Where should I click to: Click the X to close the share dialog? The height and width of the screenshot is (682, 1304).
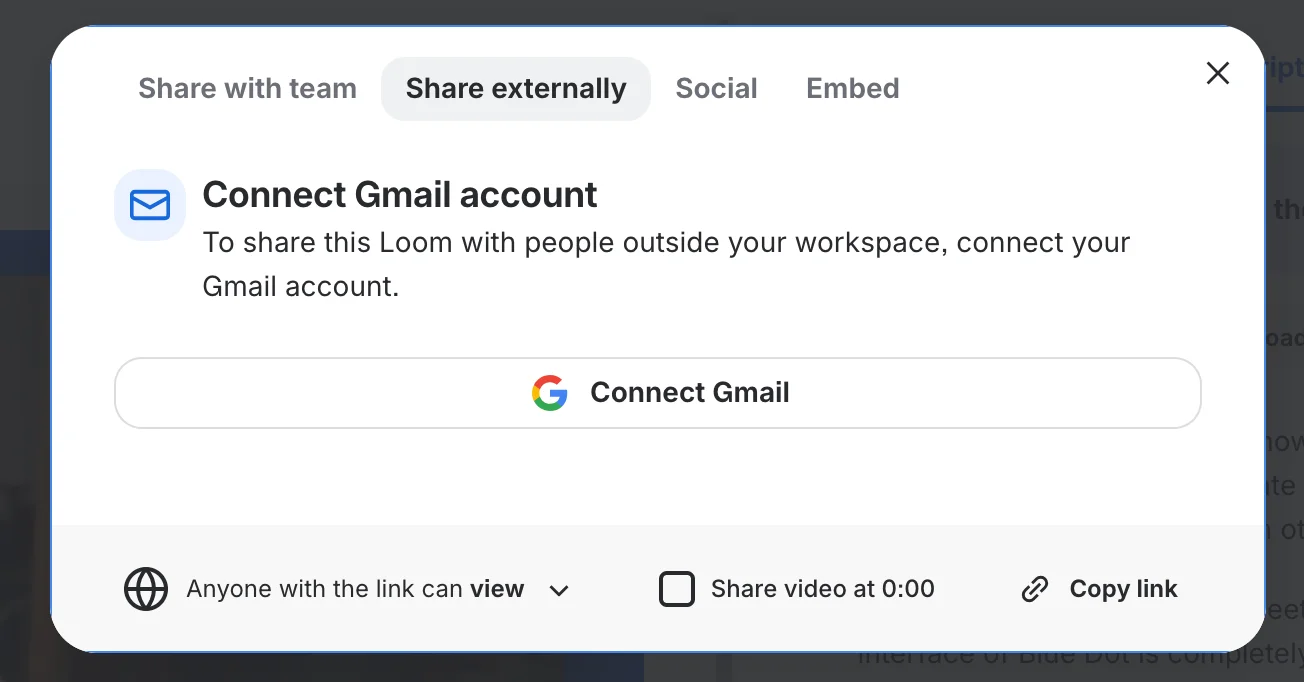[1217, 73]
